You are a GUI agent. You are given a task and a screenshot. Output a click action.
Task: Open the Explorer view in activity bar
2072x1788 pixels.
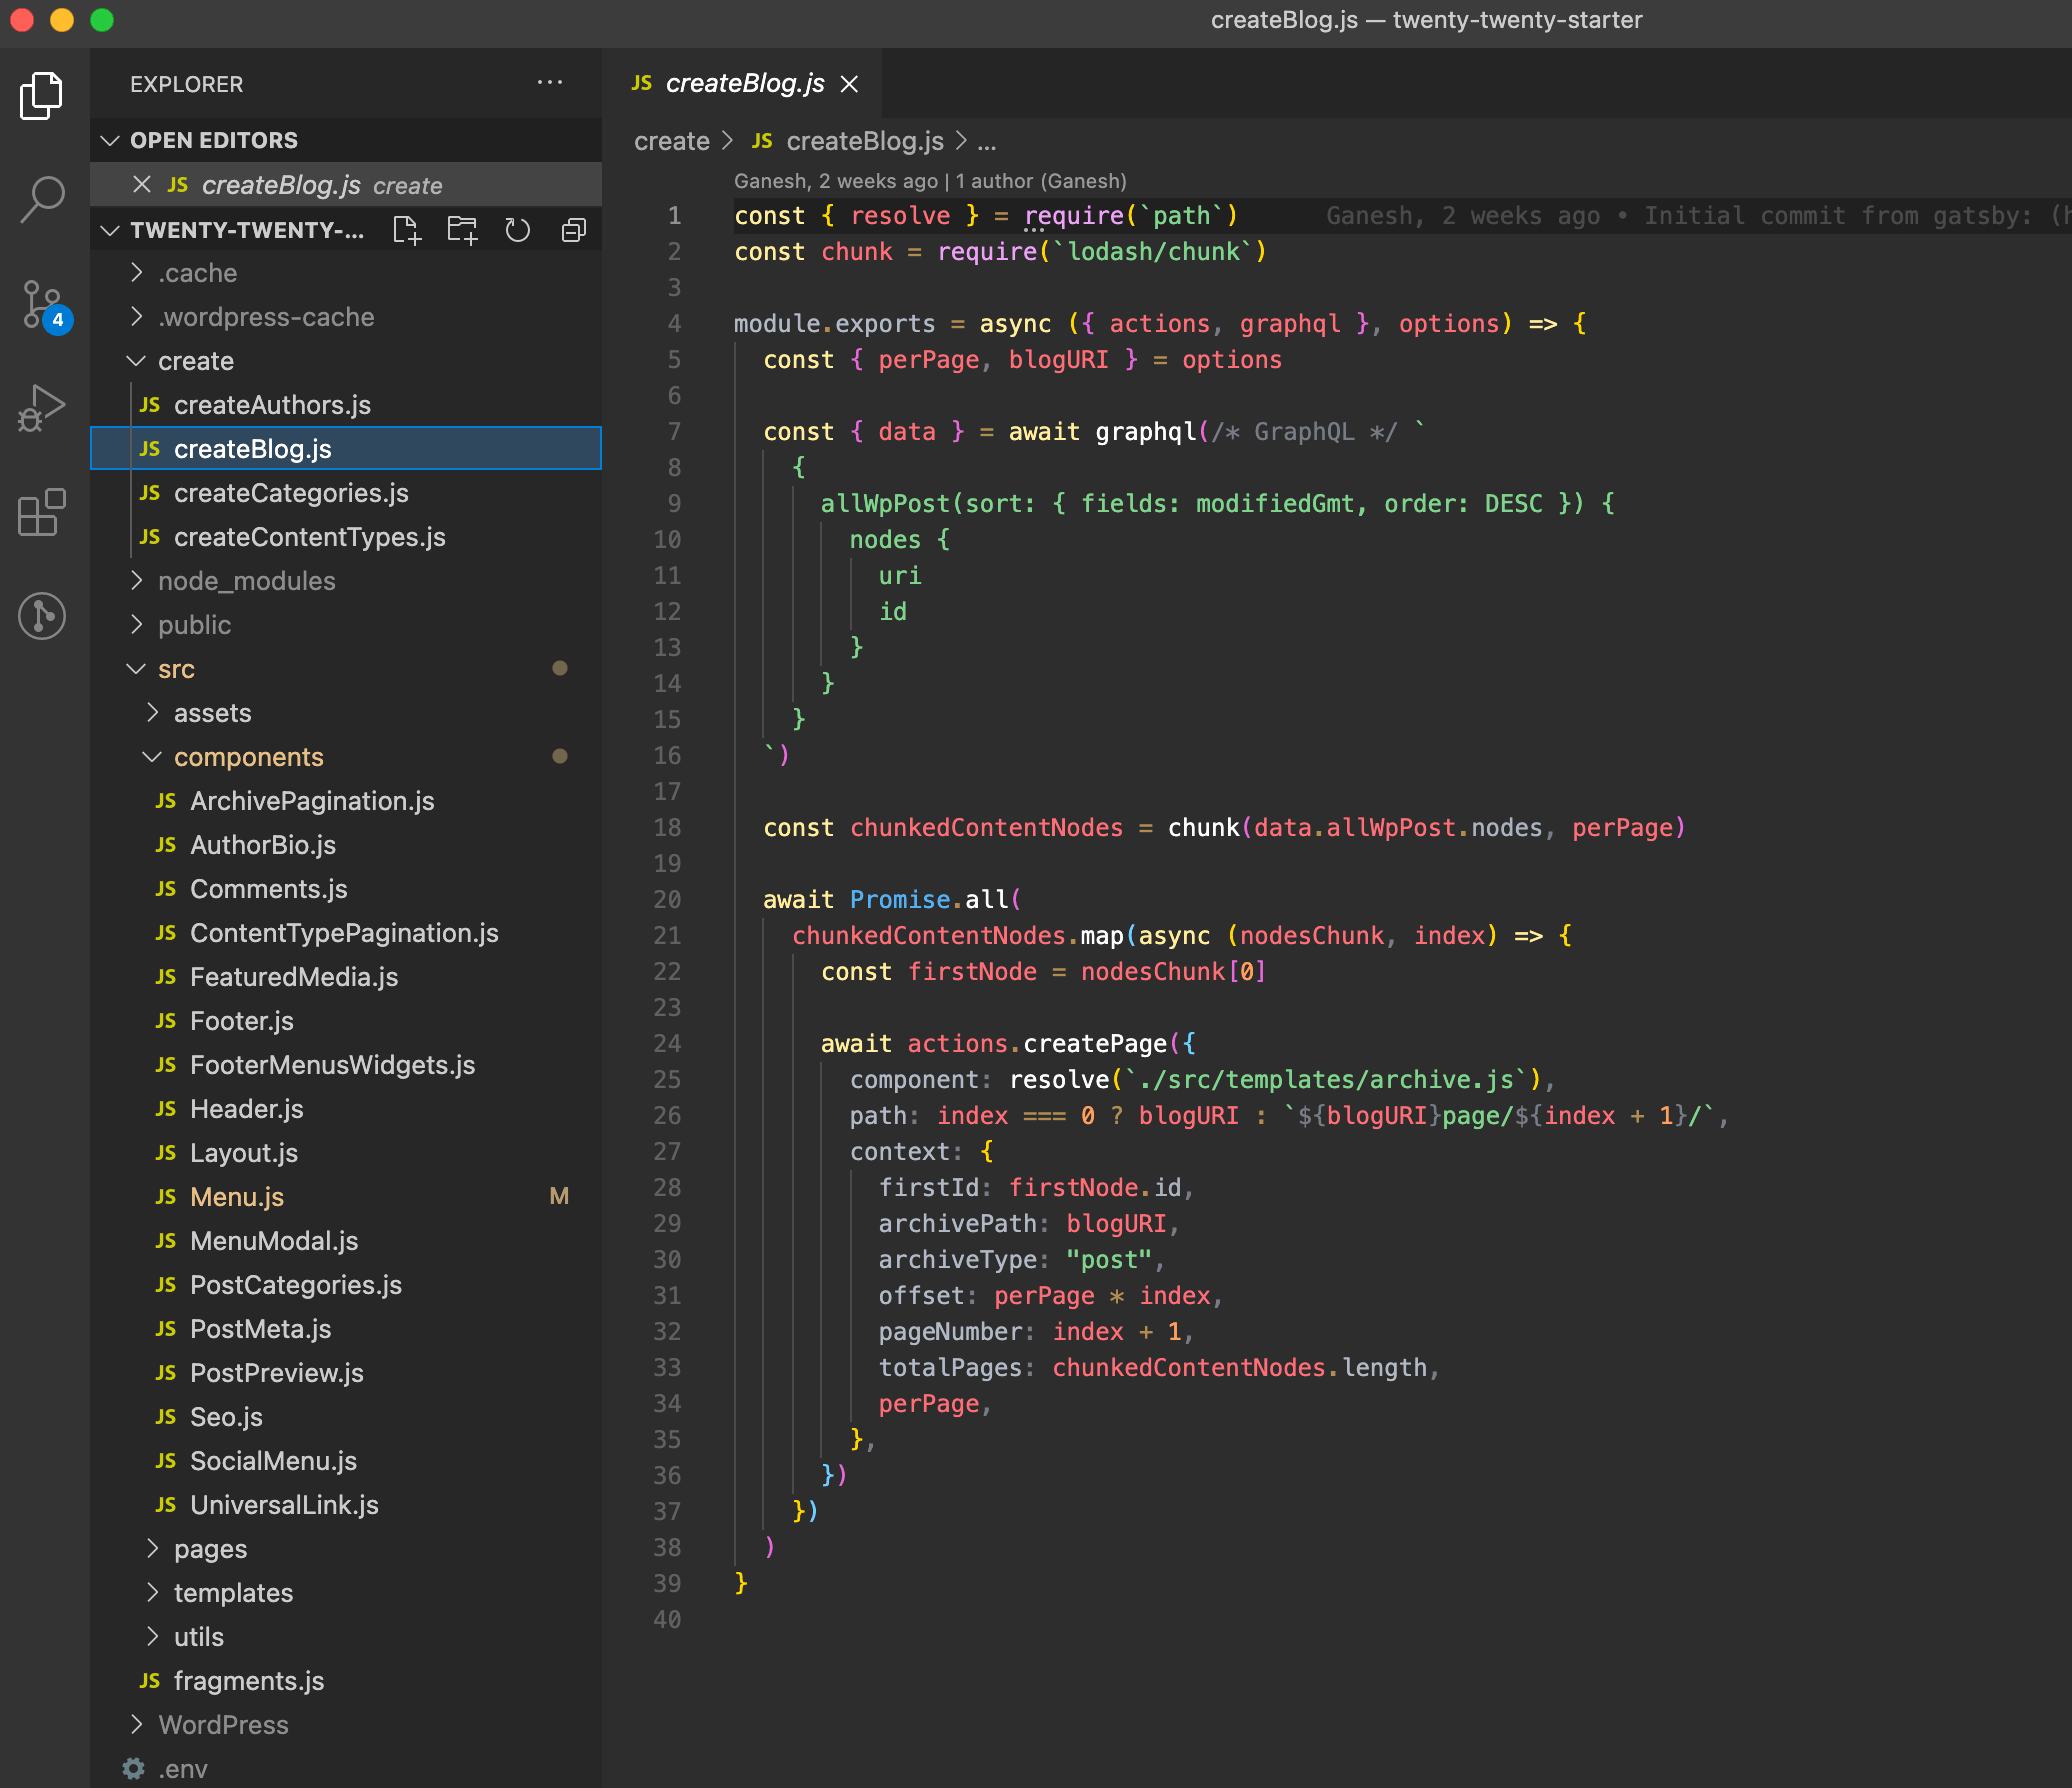41,96
